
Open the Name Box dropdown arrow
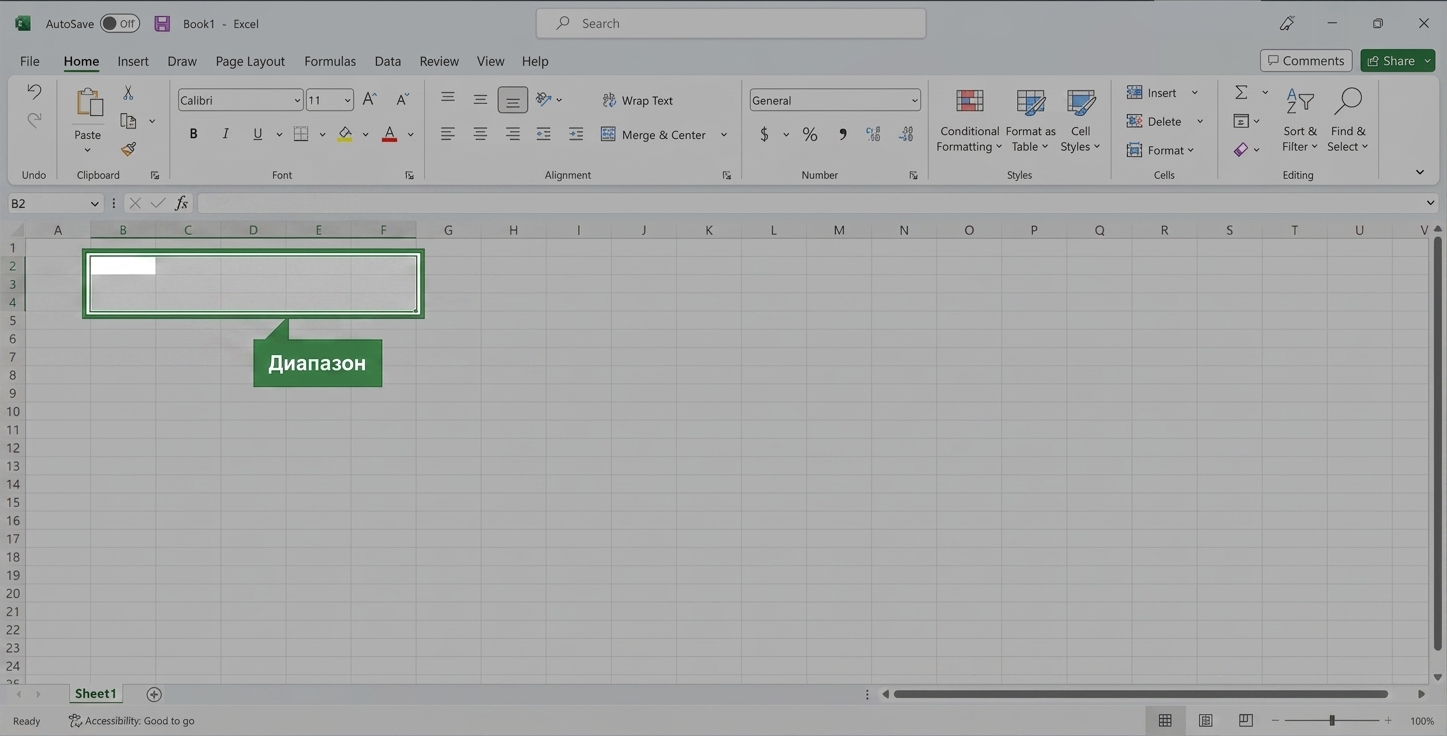point(95,203)
